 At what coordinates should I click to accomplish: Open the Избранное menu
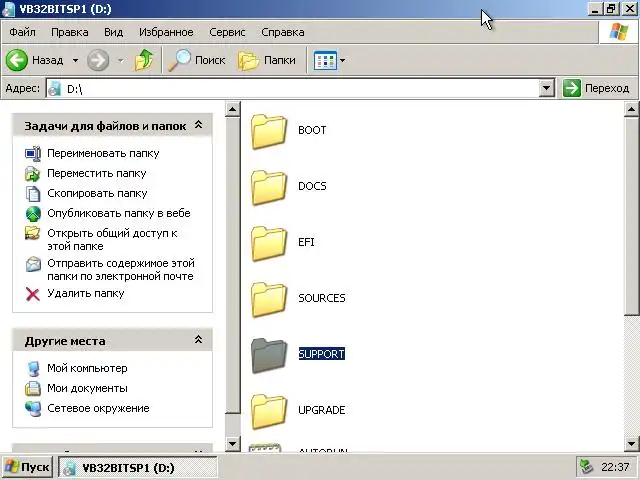click(166, 32)
